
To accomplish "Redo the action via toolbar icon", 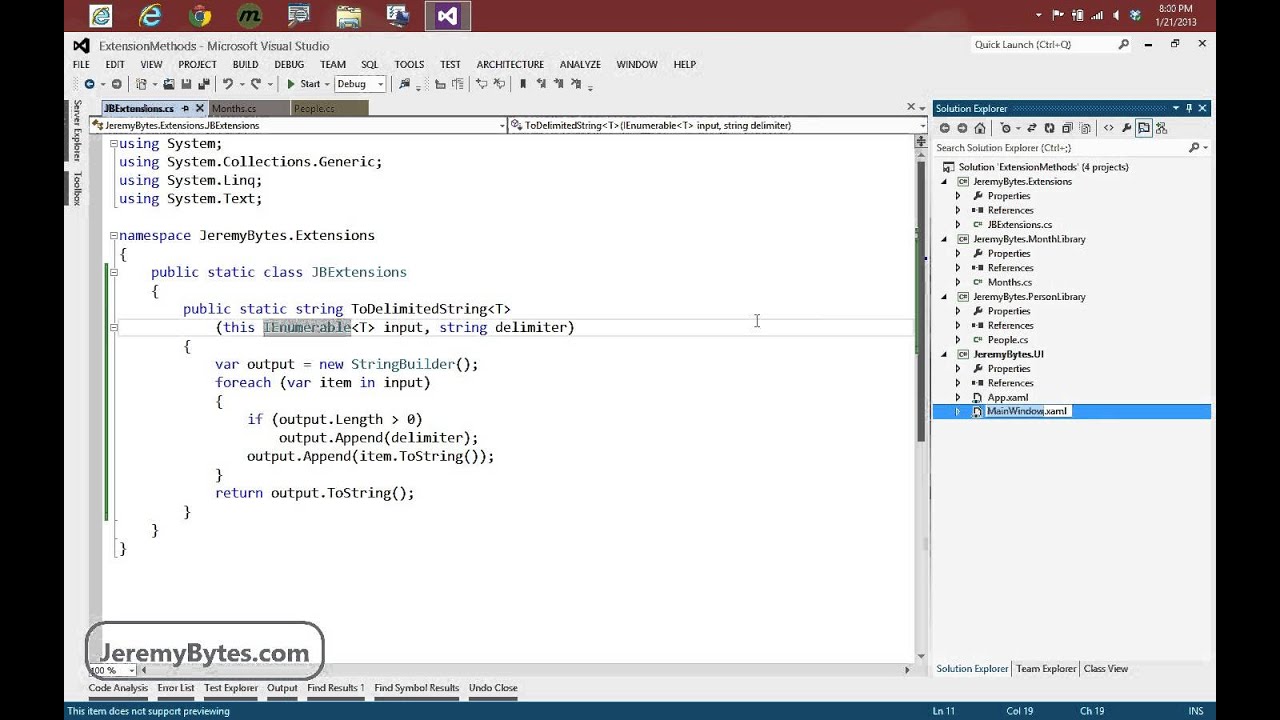I will (256, 84).
